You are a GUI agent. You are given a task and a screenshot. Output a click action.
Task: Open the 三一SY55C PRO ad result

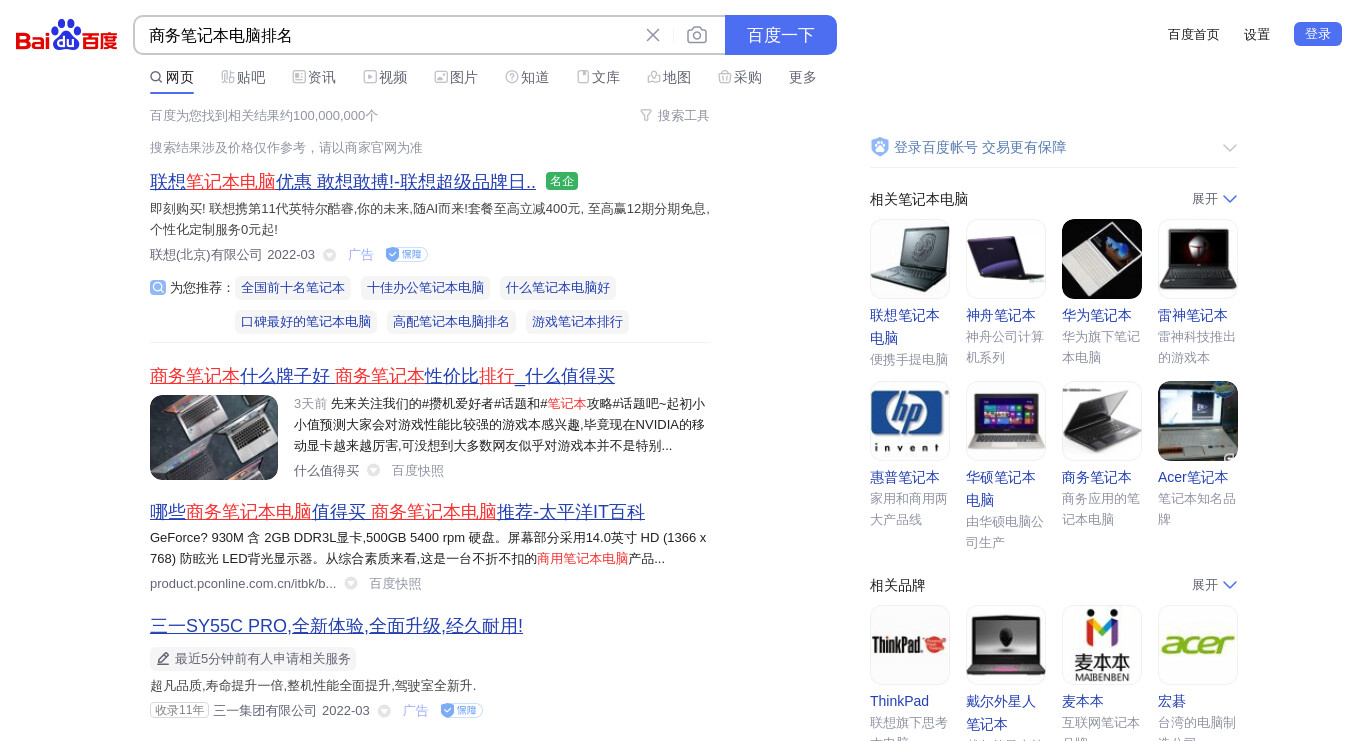pos(336,626)
